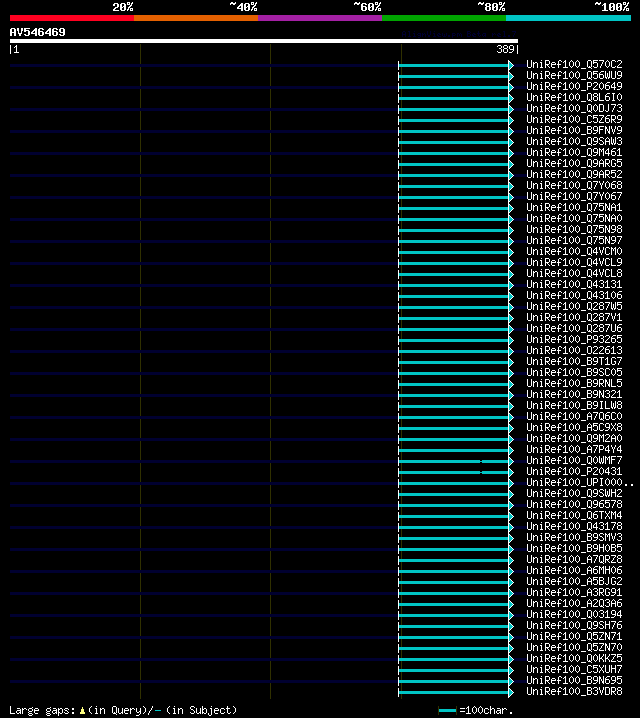Click the UniRef100_B9SC05 label
This screenshot has height=718, width=640.
point(574,372)
